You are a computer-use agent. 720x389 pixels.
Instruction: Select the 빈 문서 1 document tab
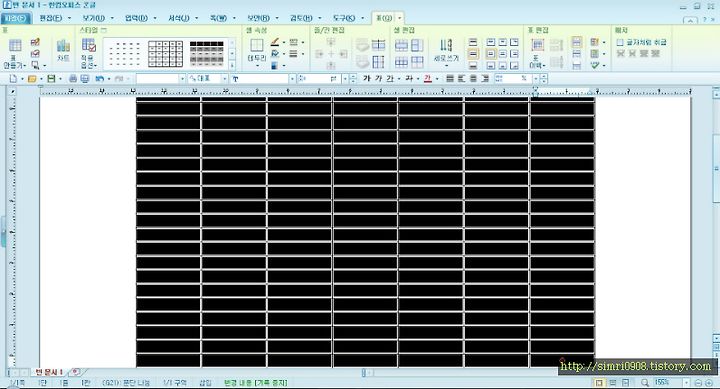point(49,372)
